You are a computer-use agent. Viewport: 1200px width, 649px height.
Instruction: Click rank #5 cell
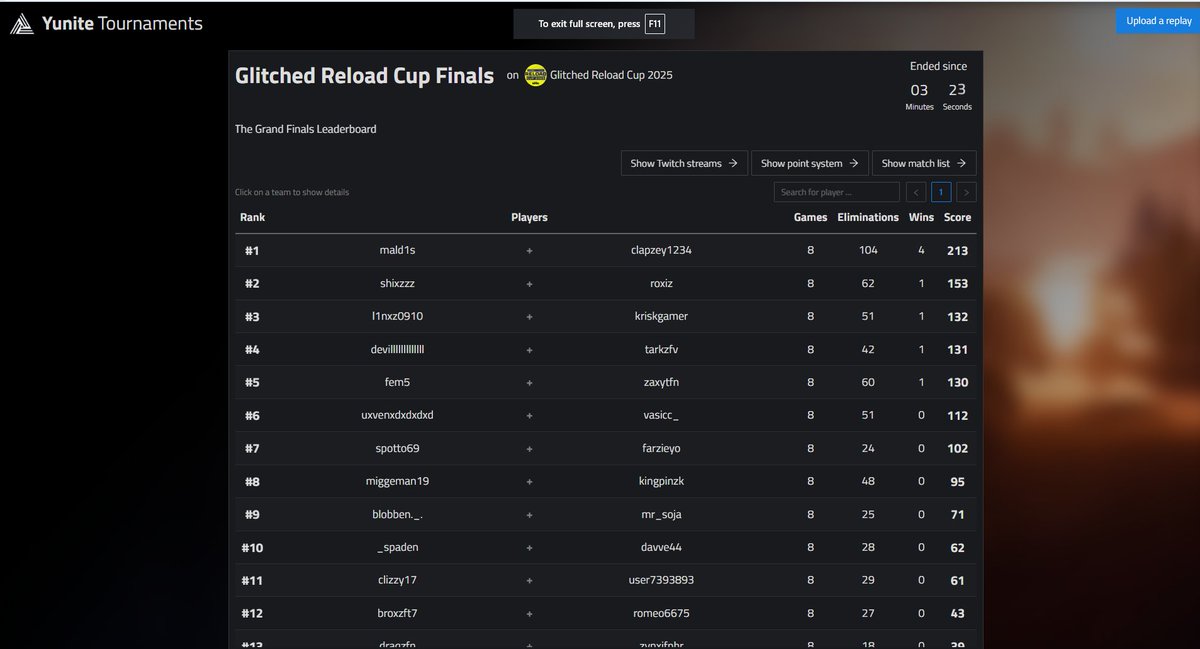252,382
